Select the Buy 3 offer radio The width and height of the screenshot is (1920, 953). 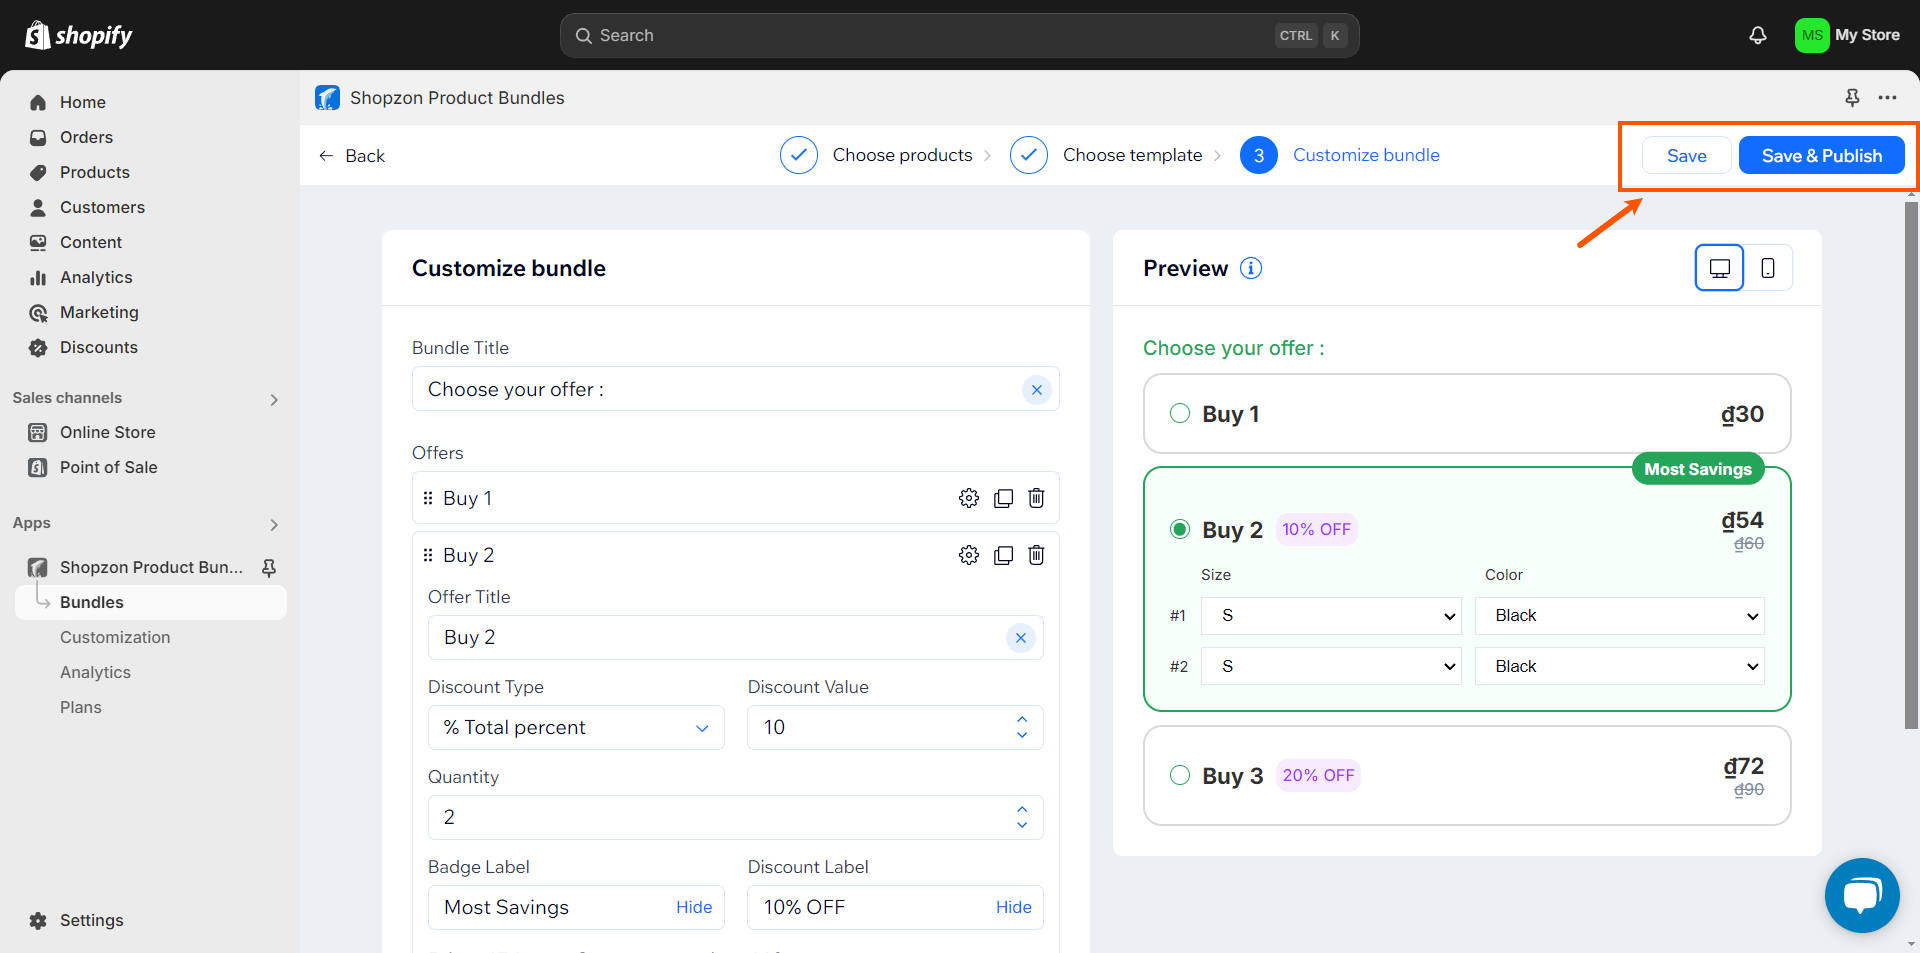pos(1180,775)
